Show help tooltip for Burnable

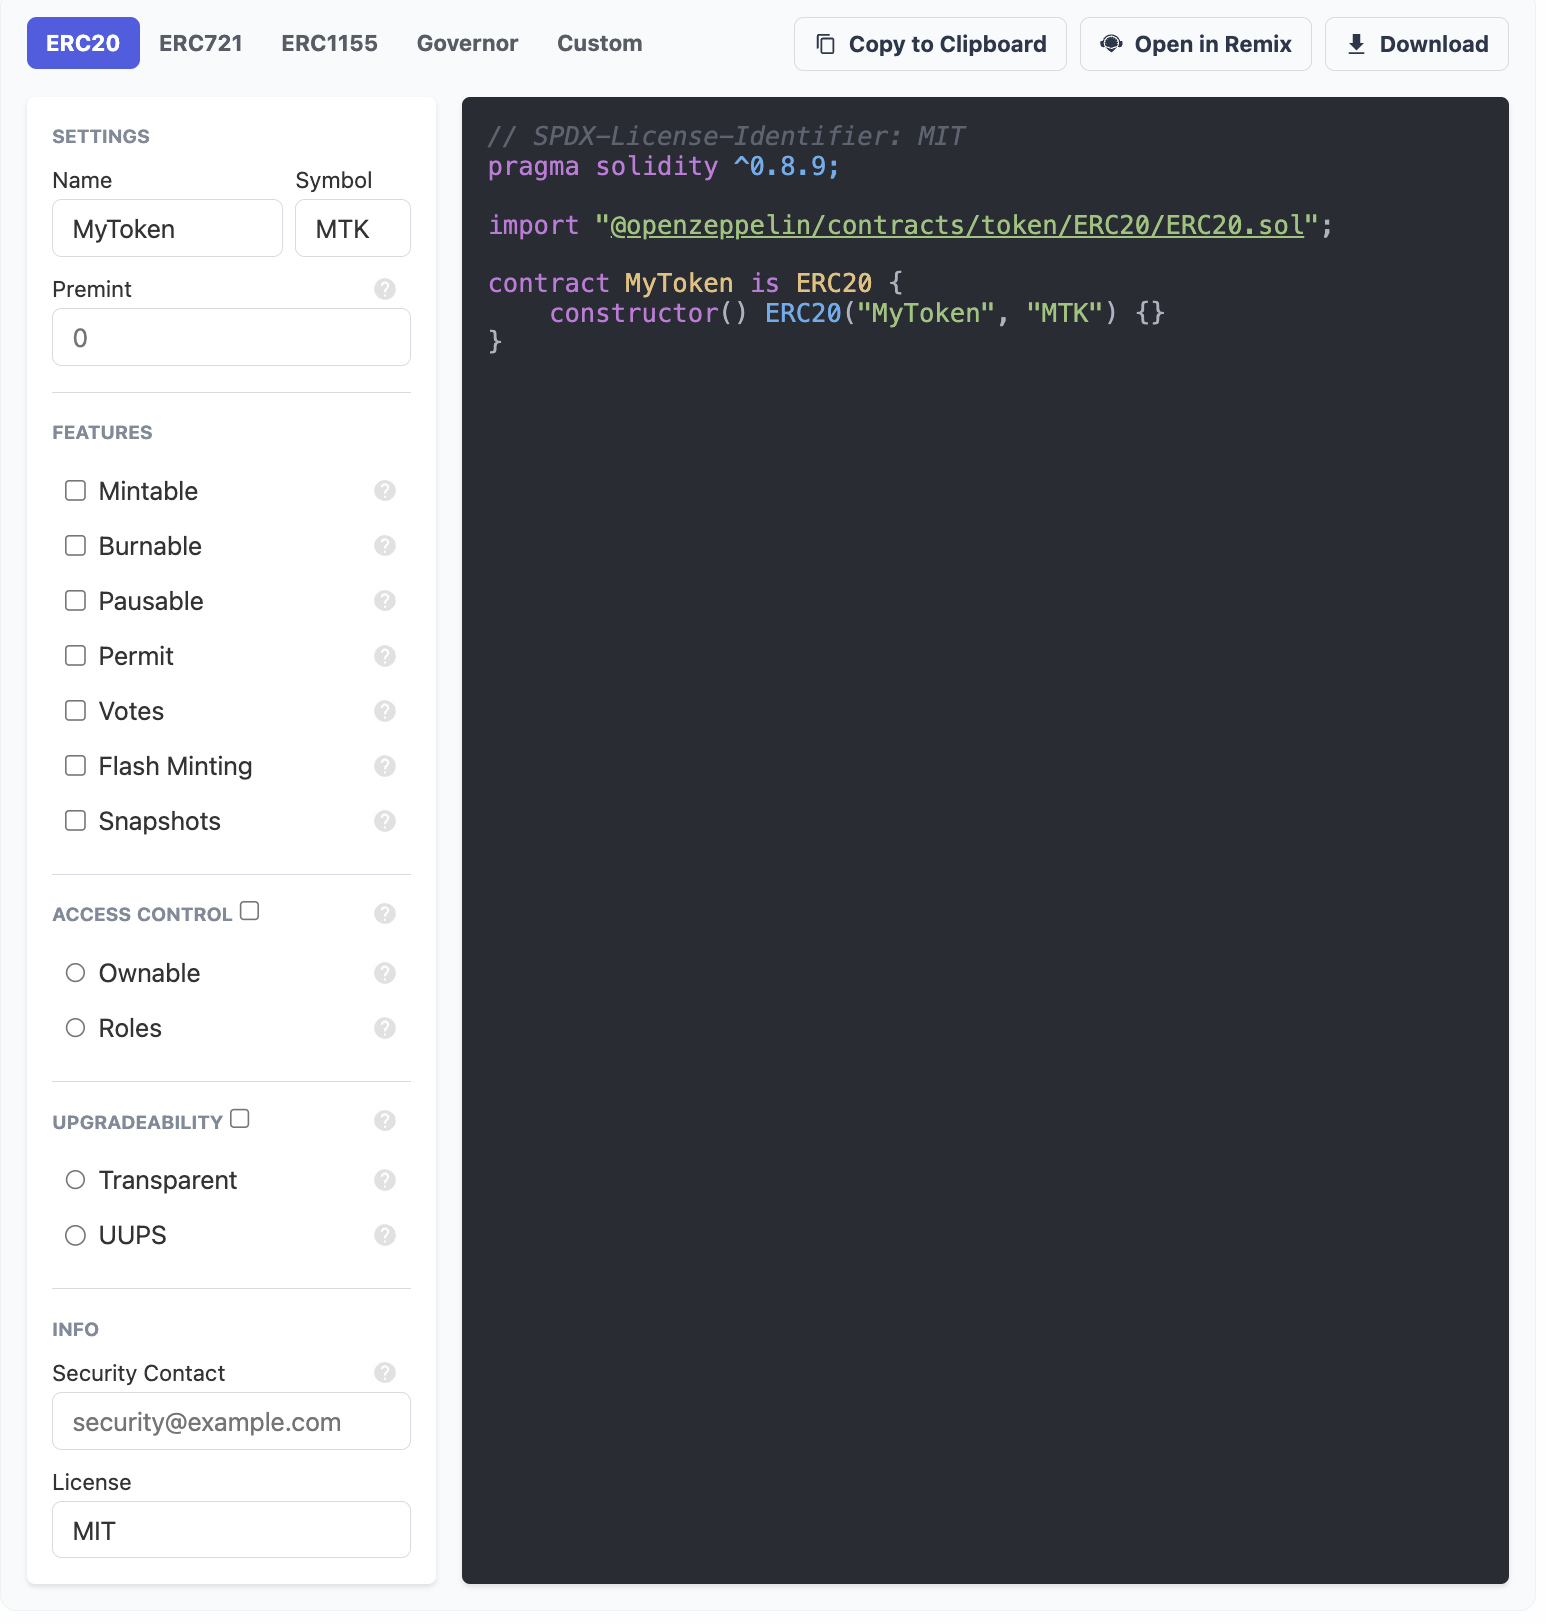(x=385, y=546)
